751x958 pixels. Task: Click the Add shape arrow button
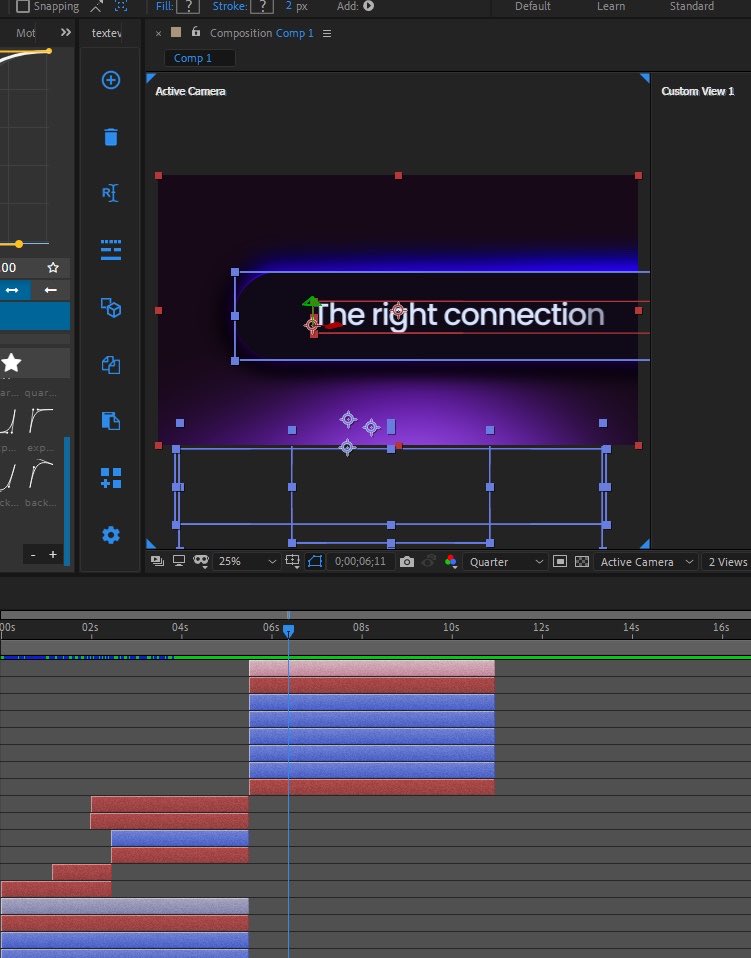click(368, 6)
